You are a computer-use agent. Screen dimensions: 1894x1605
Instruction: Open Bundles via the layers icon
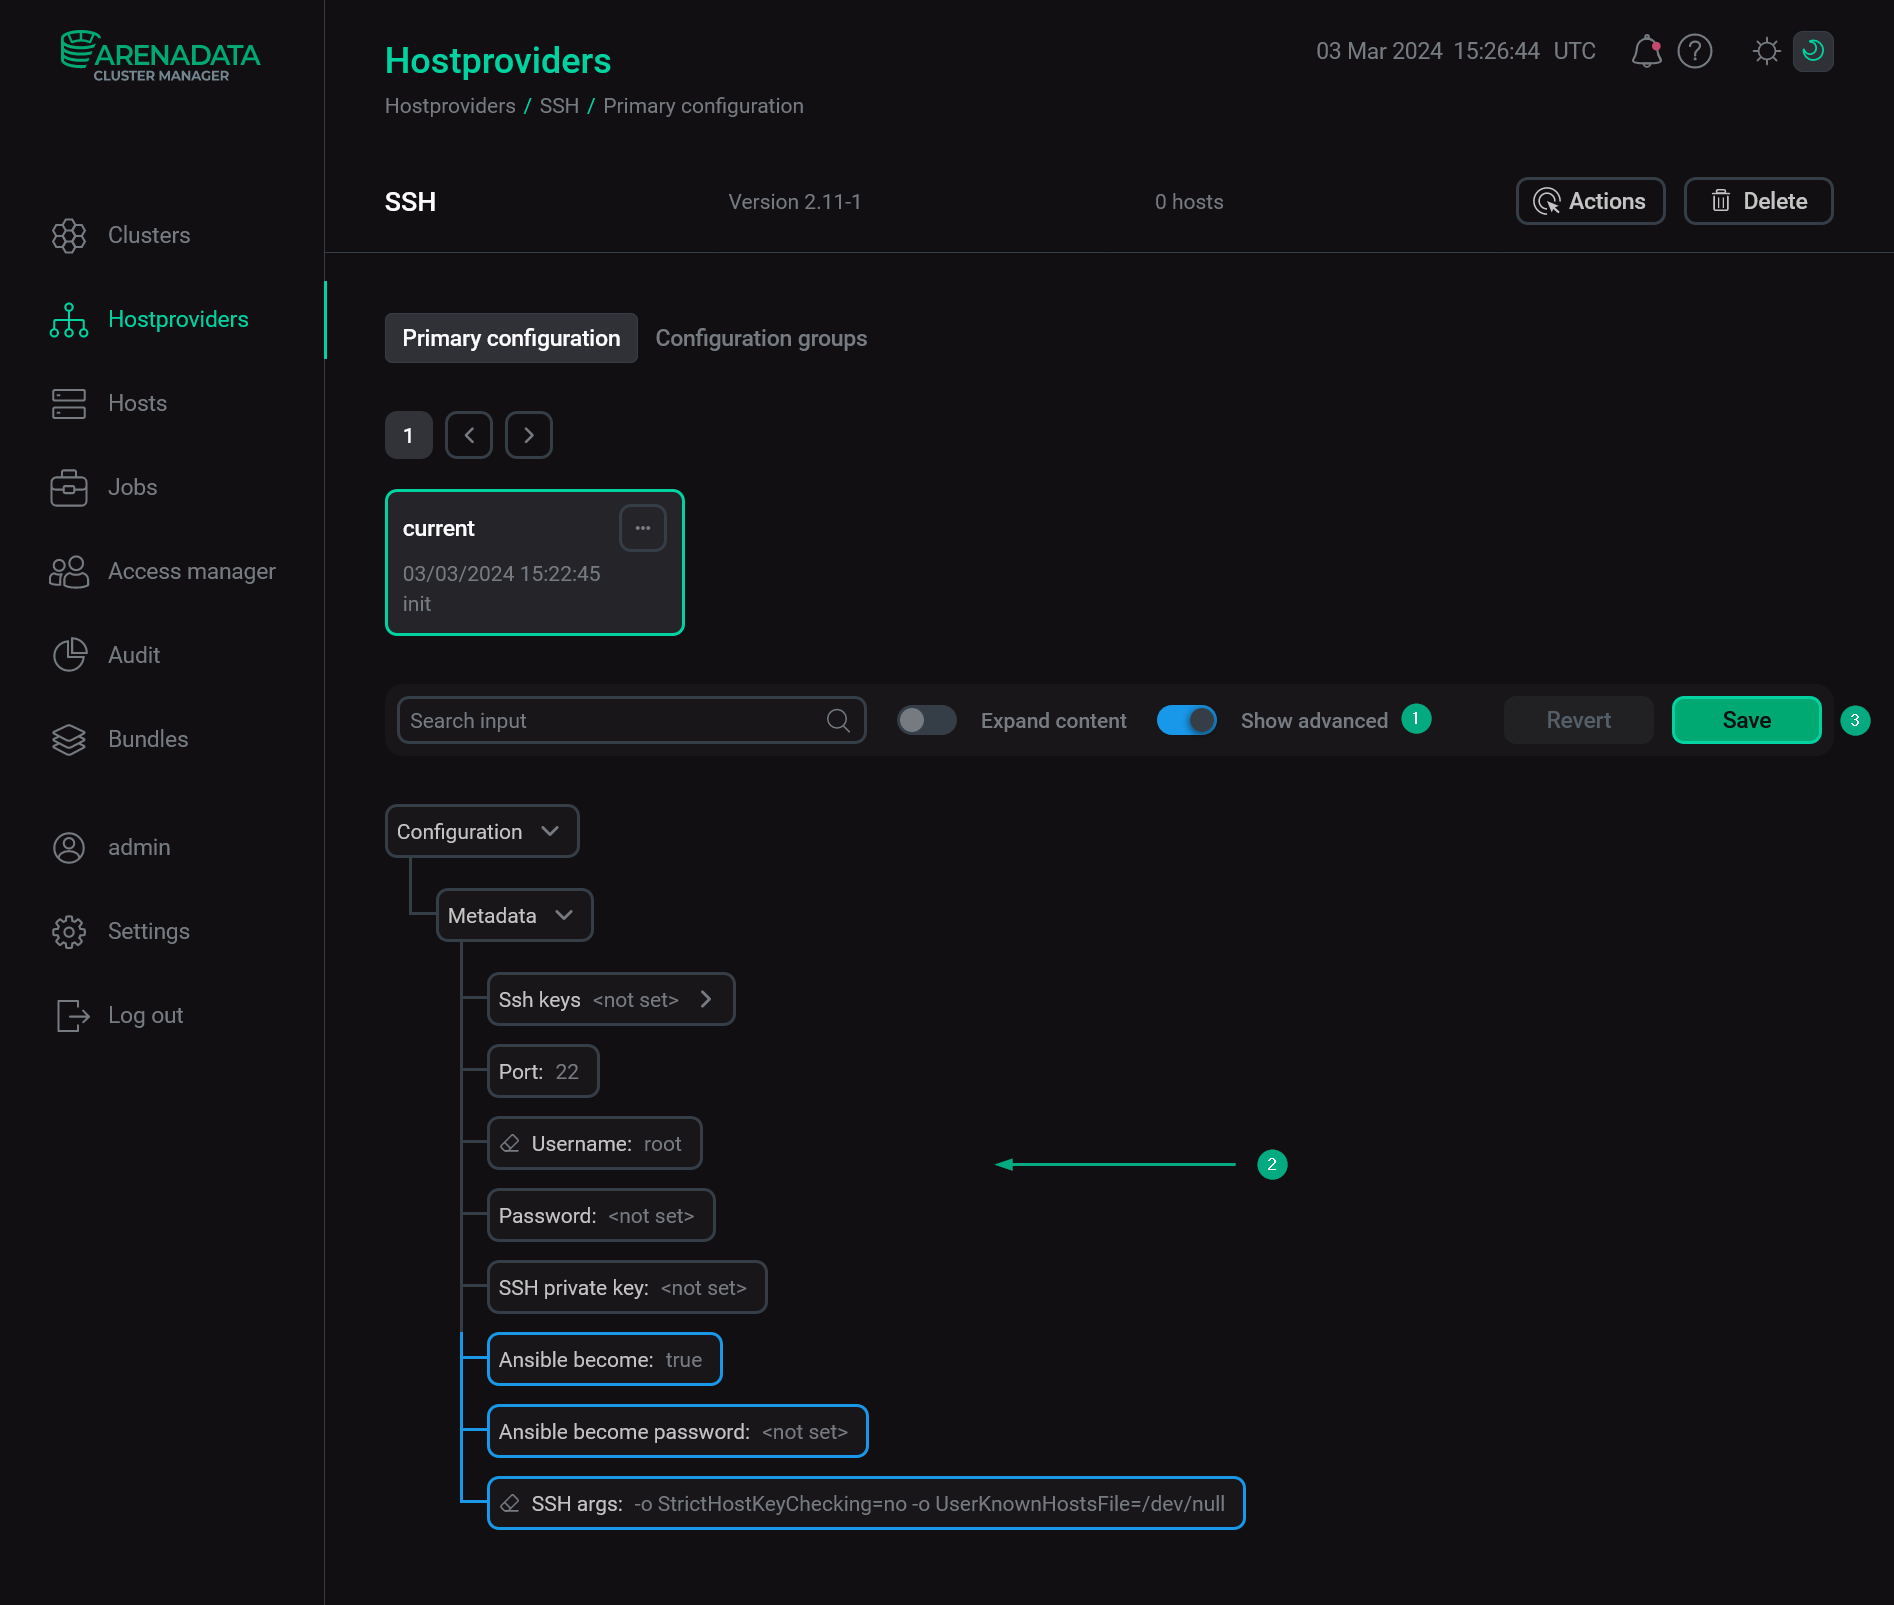pos(69,739)
